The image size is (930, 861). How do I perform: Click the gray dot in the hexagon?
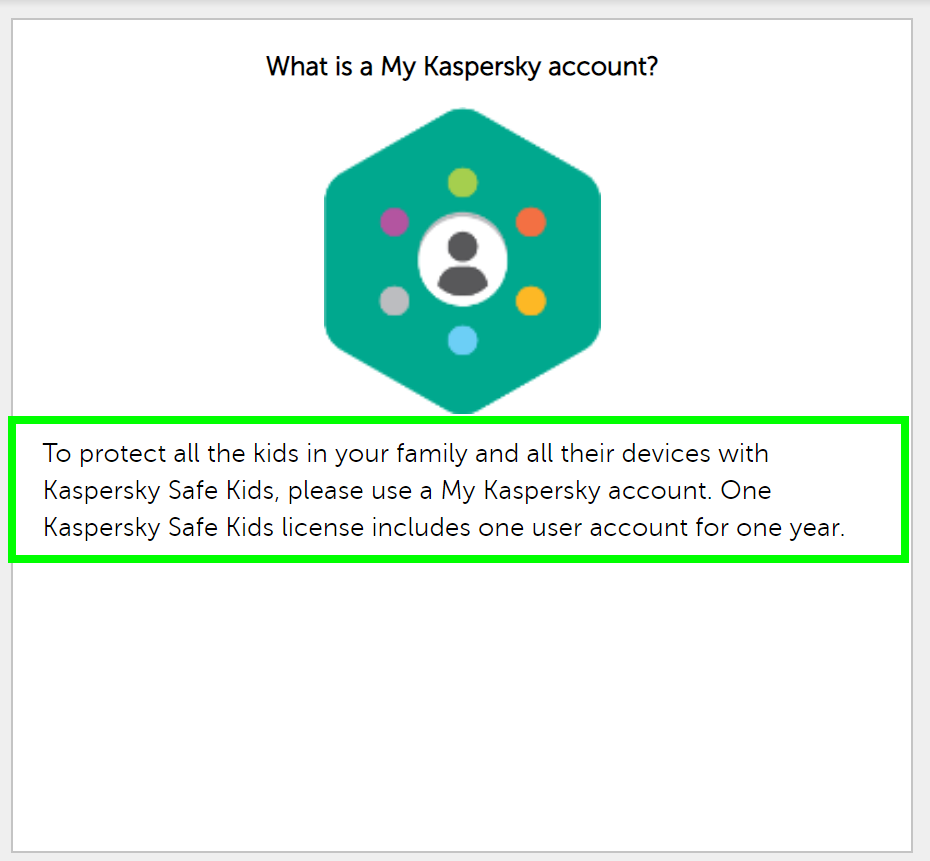coord(395,300)
